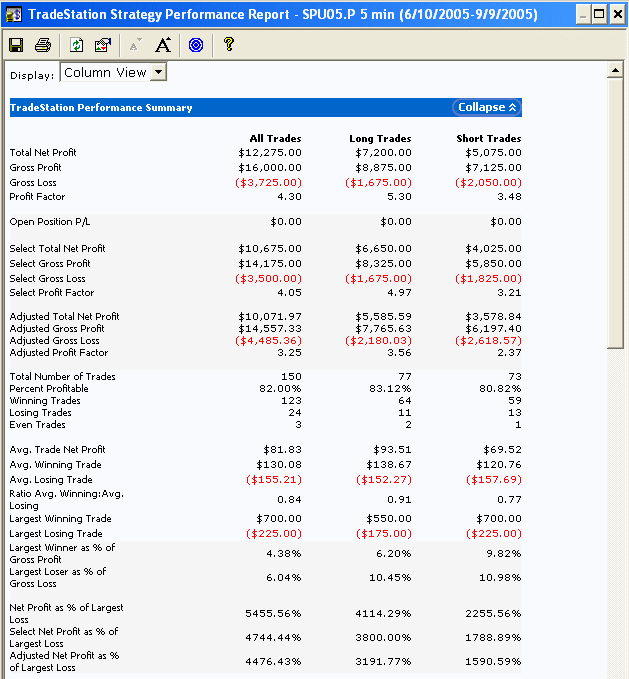Click All Trades column header
Viewport: 629px width, 679px height.
point(275,139)
